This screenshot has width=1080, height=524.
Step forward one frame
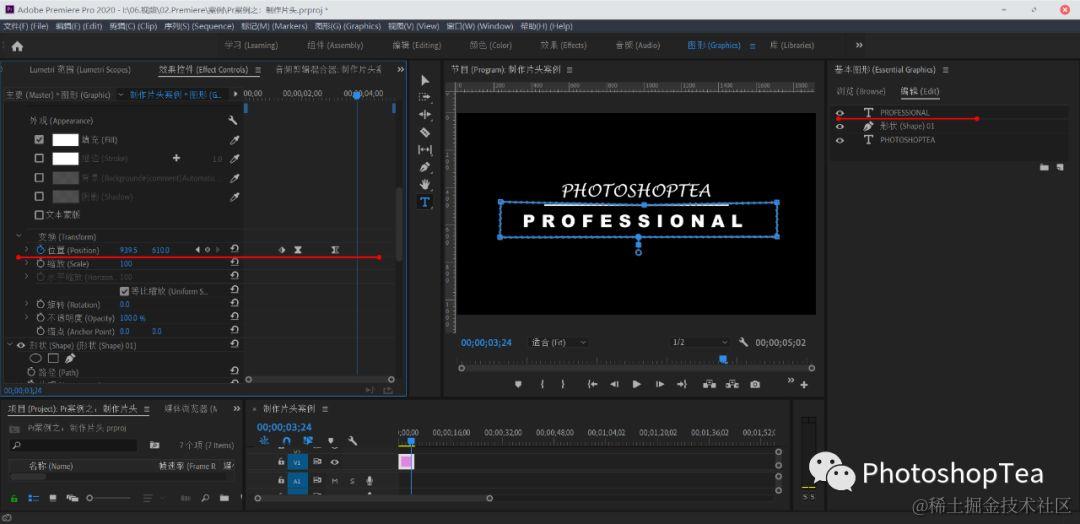[x=659, y=384]
